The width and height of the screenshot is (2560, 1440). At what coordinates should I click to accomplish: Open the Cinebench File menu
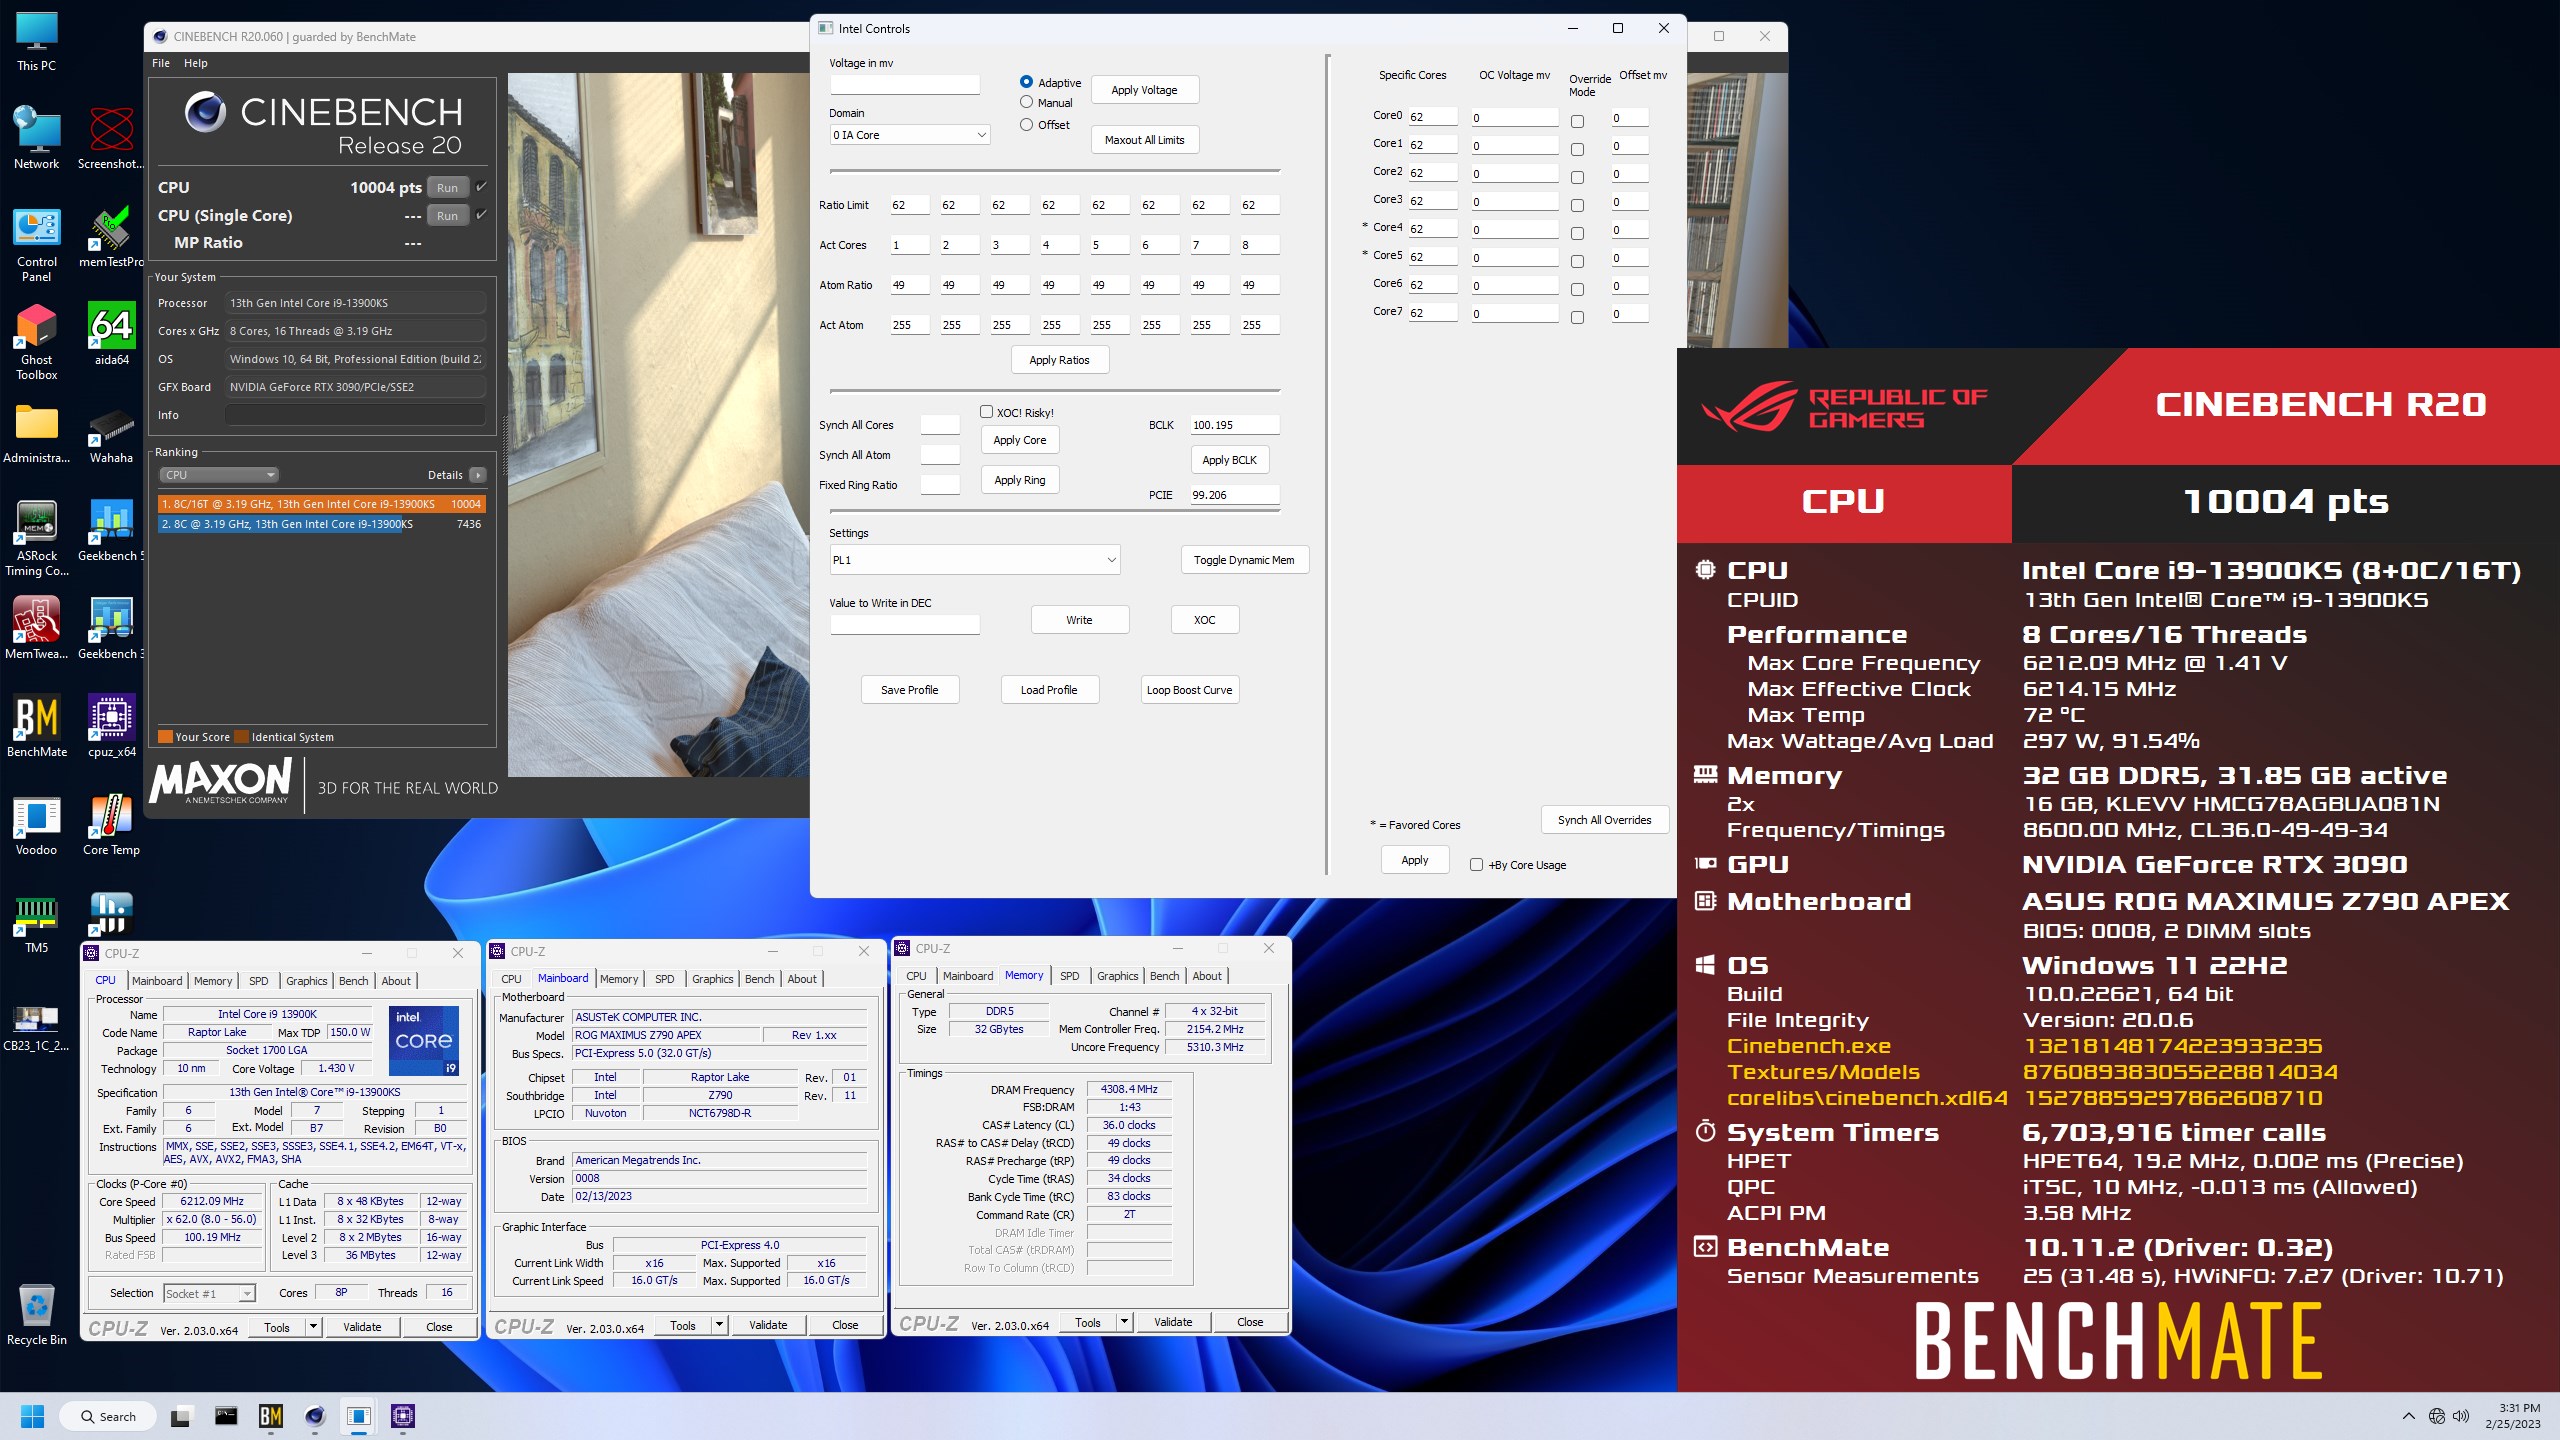coord(161,63)
